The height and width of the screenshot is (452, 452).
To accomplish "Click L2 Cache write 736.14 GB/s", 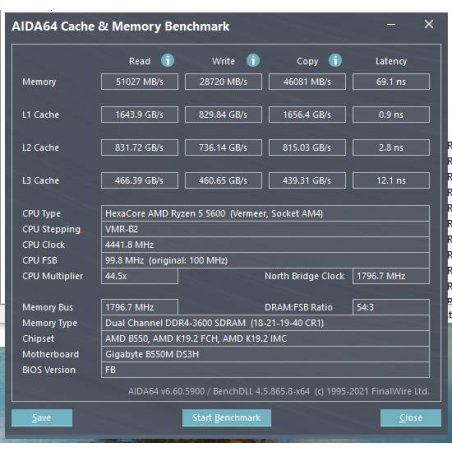I will pos(223,148).
